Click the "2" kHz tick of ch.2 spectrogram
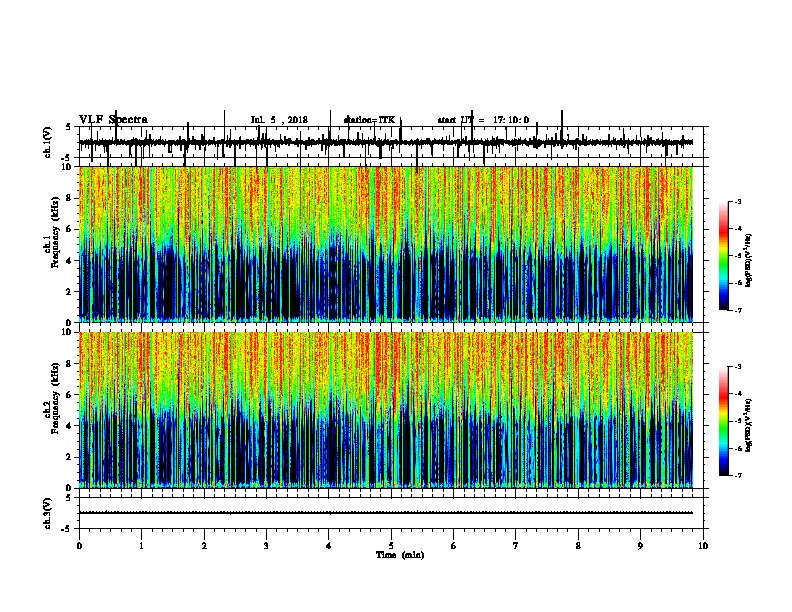This screenshot has height=612, width=792. coord(70,457)
